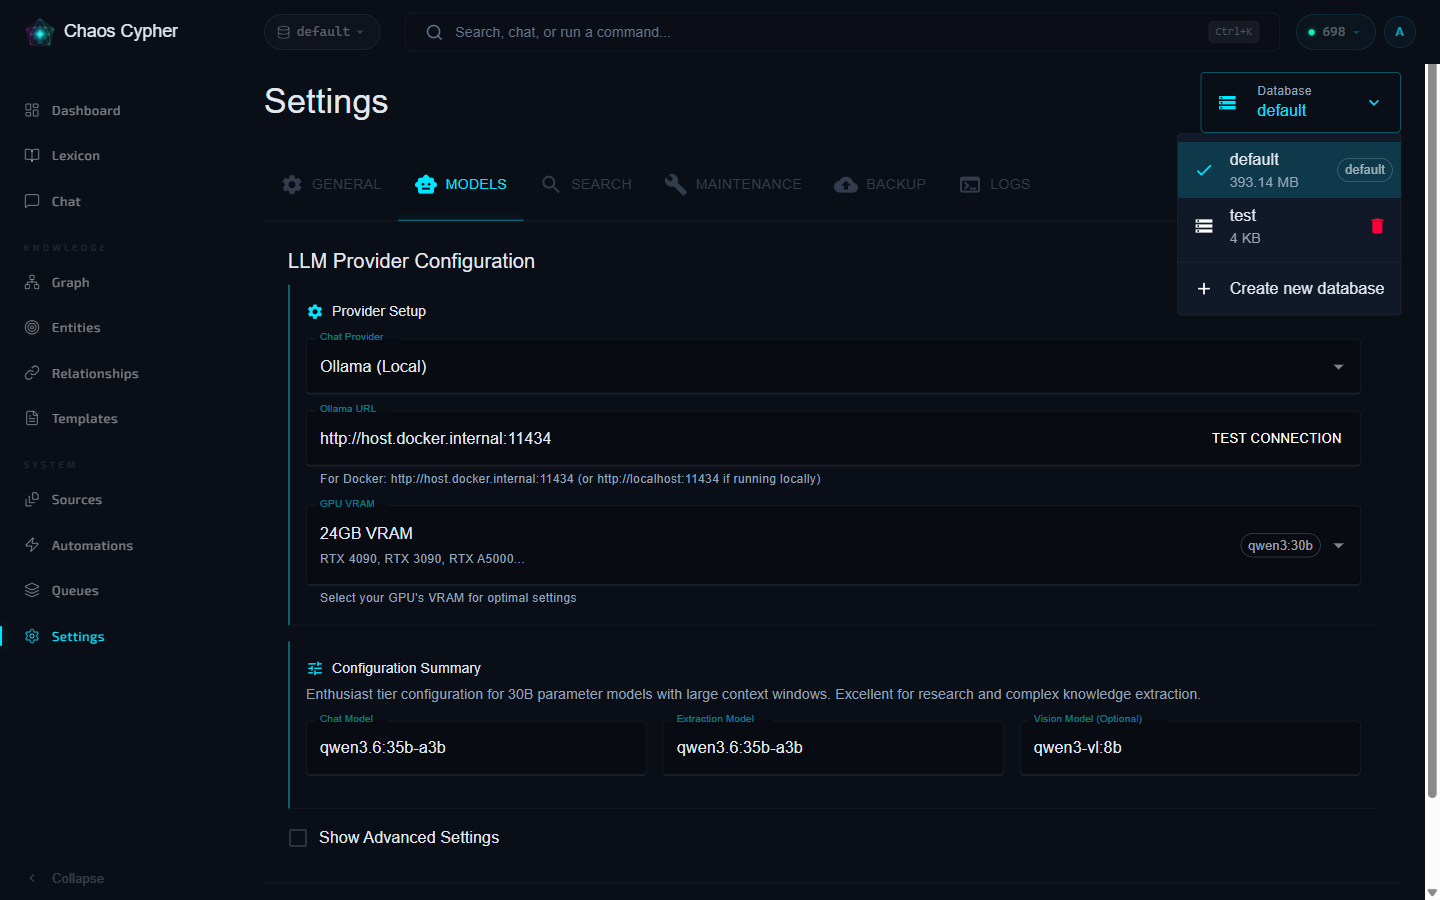Image resolution: width=1440 pixels, height=900 pixels.
Task: Open the GPU VRAM dropdown
Action: 833,545
